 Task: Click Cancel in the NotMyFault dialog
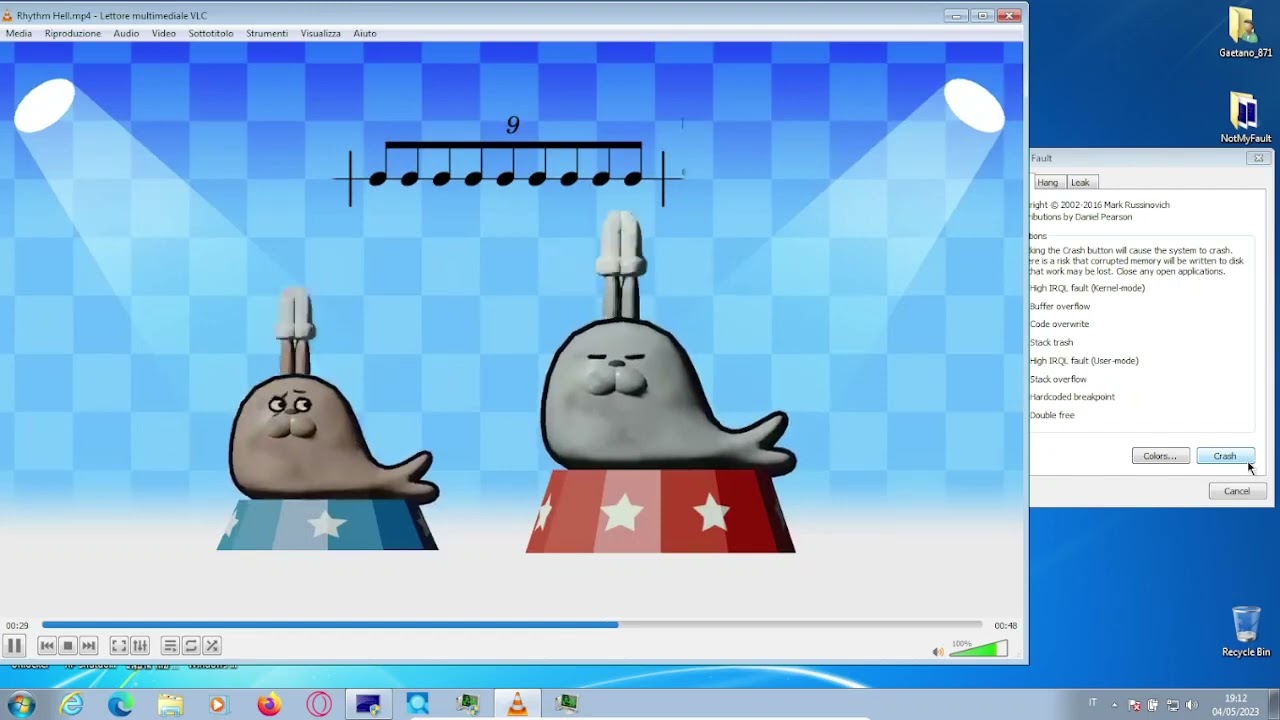[1237, 491]
